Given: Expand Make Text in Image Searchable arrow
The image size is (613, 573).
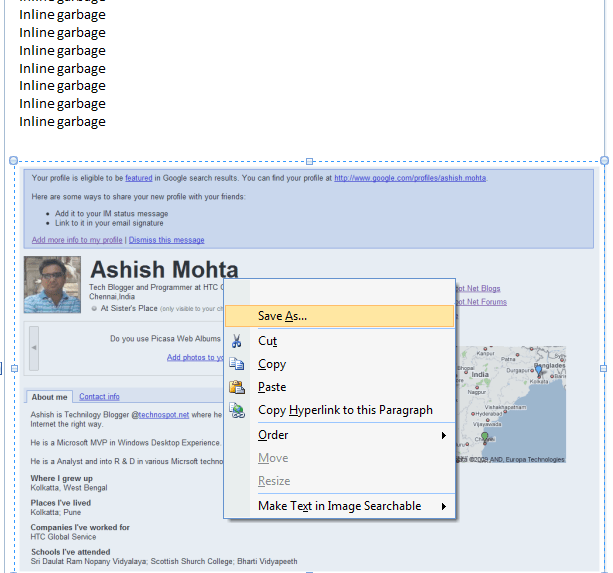Looking at the screenshot, I should tap(443, 506).
